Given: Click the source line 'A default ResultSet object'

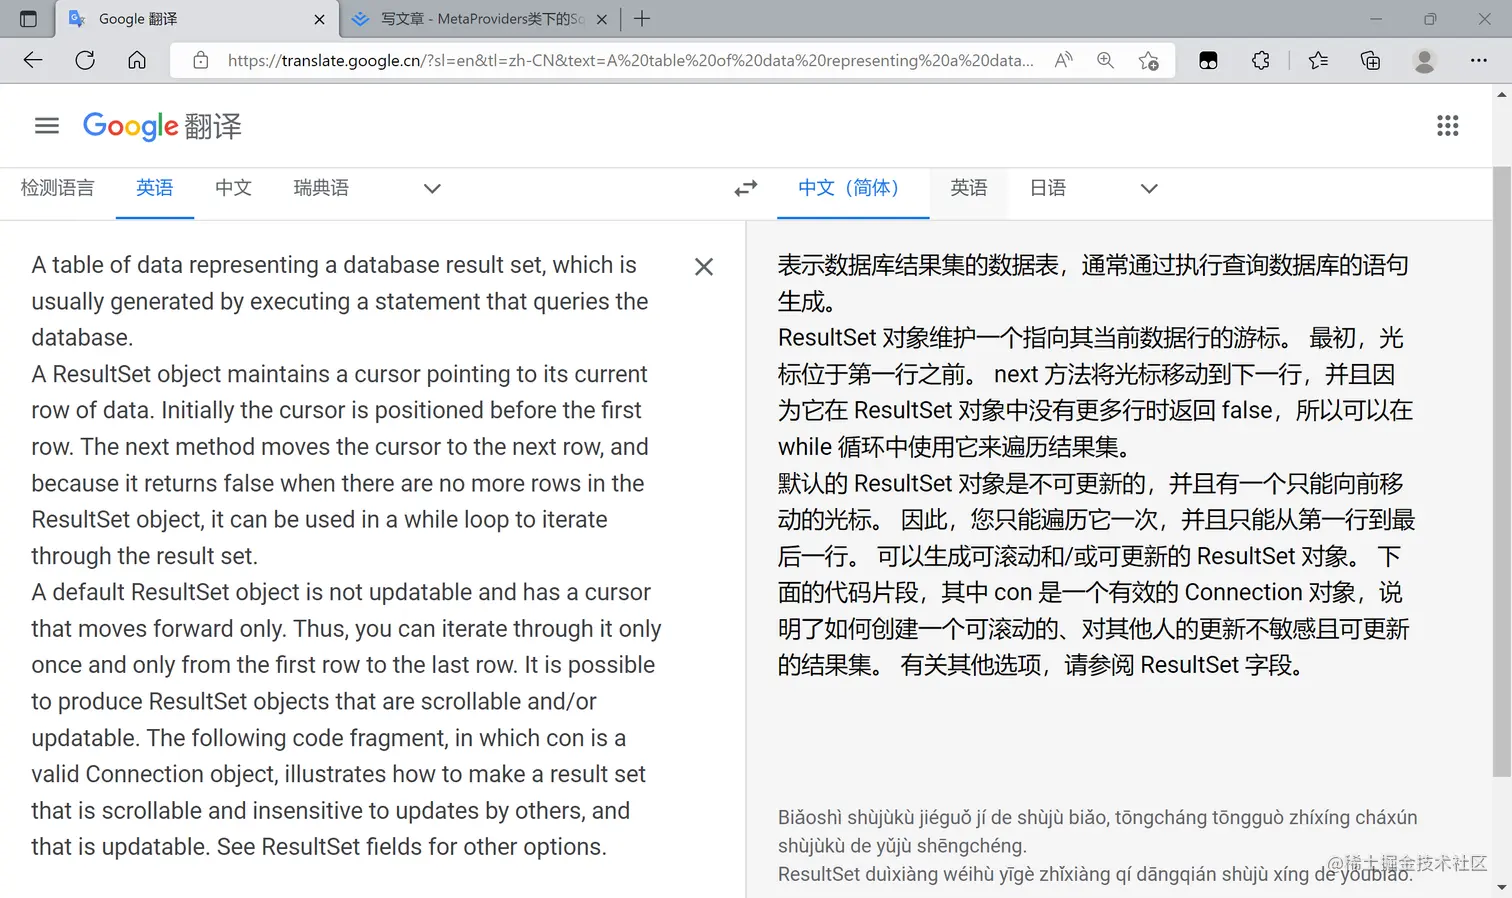Looking at the screenshot, I should (x=341, y=592).
